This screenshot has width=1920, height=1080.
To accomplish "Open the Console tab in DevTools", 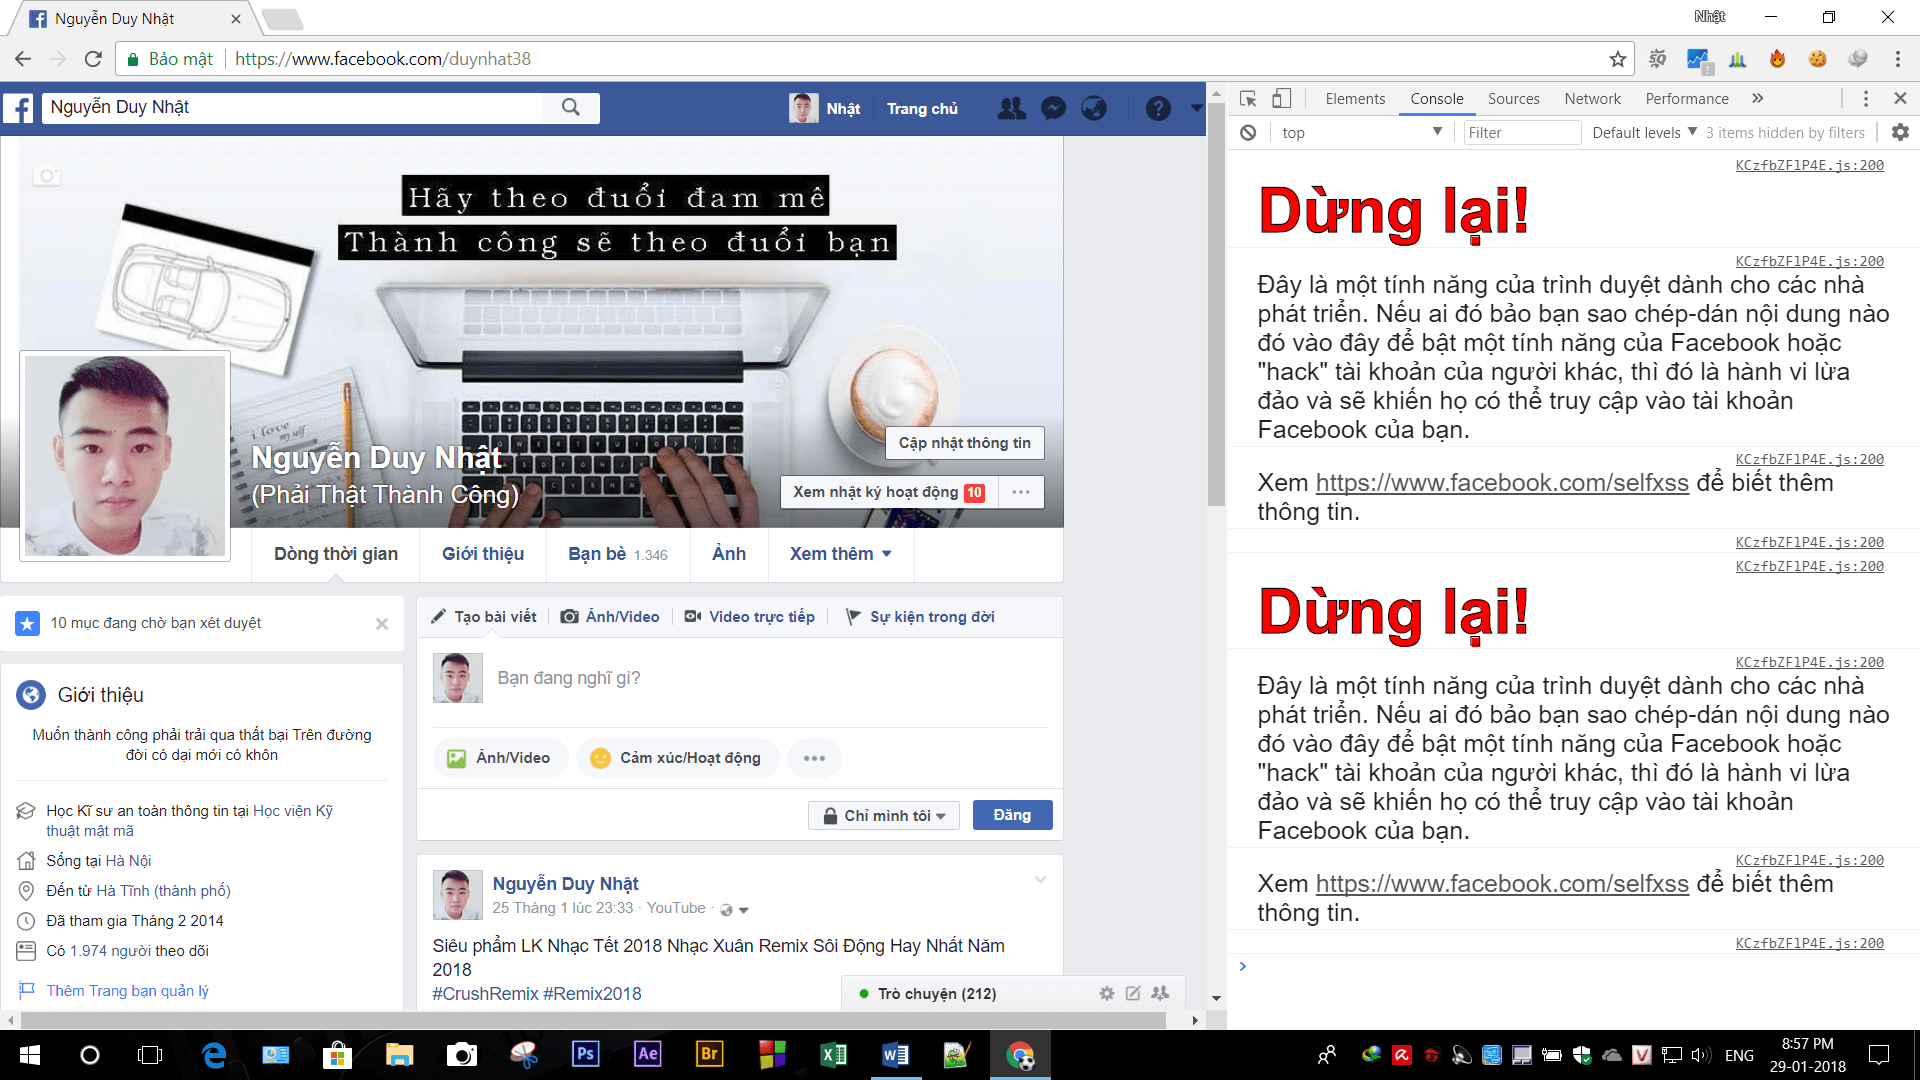I will [x=1435, y=98].
